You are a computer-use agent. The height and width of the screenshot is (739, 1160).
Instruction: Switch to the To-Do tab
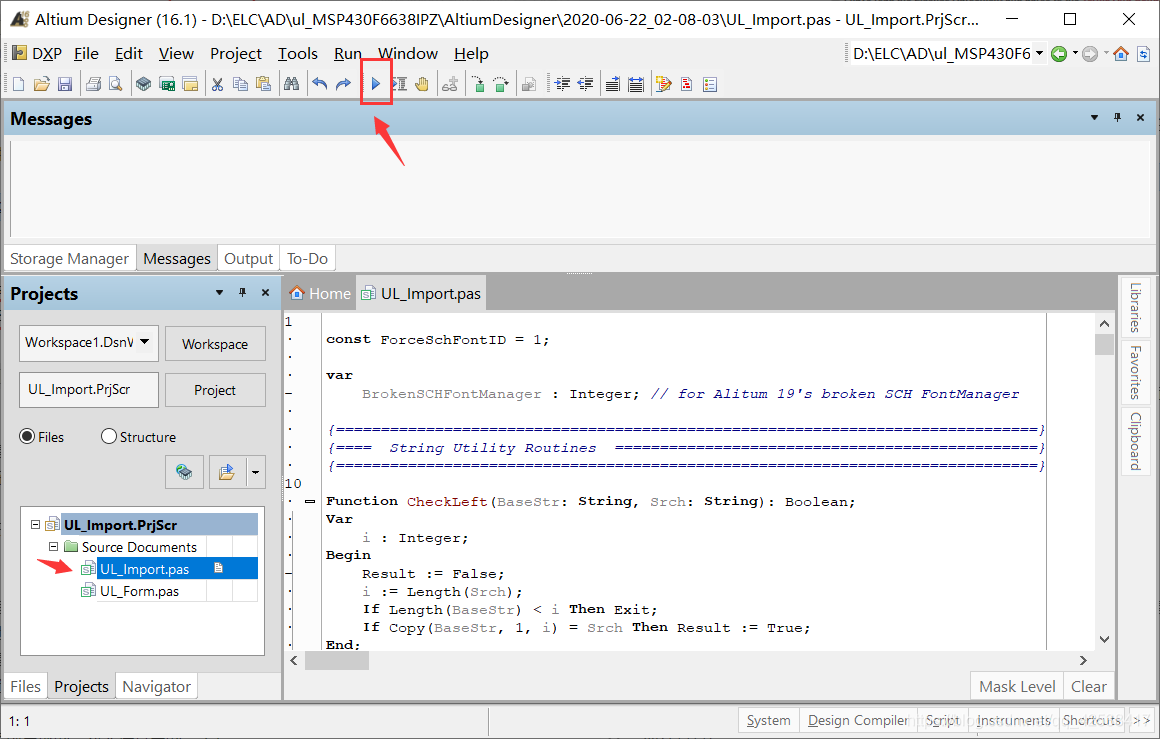pos(307,259)
